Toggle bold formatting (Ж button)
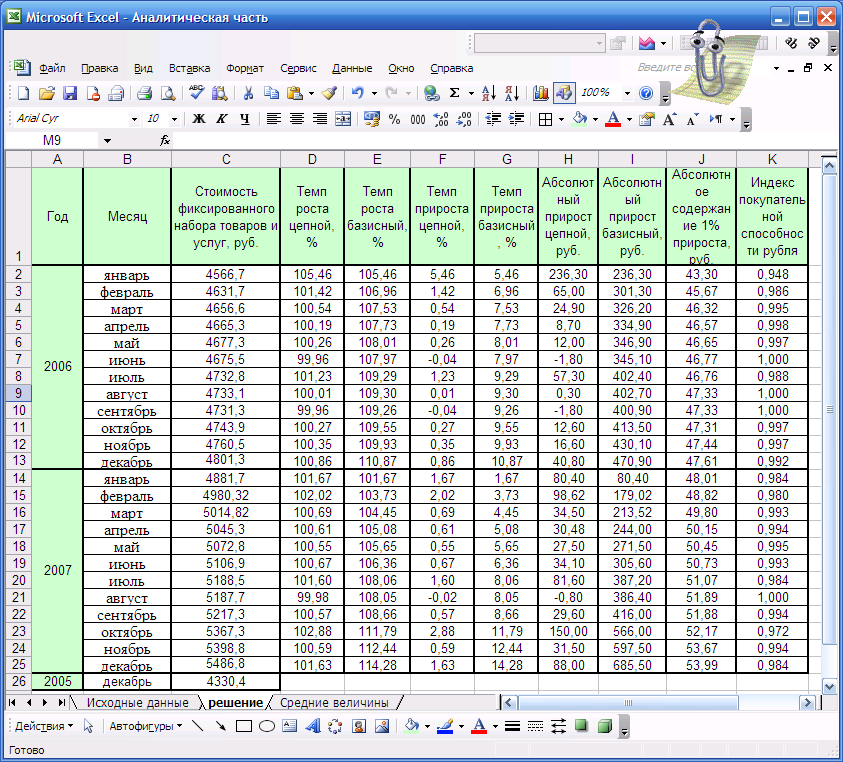The width and height of the screenshot is (843, 762). pyautogui.click(x=198, y=119)
